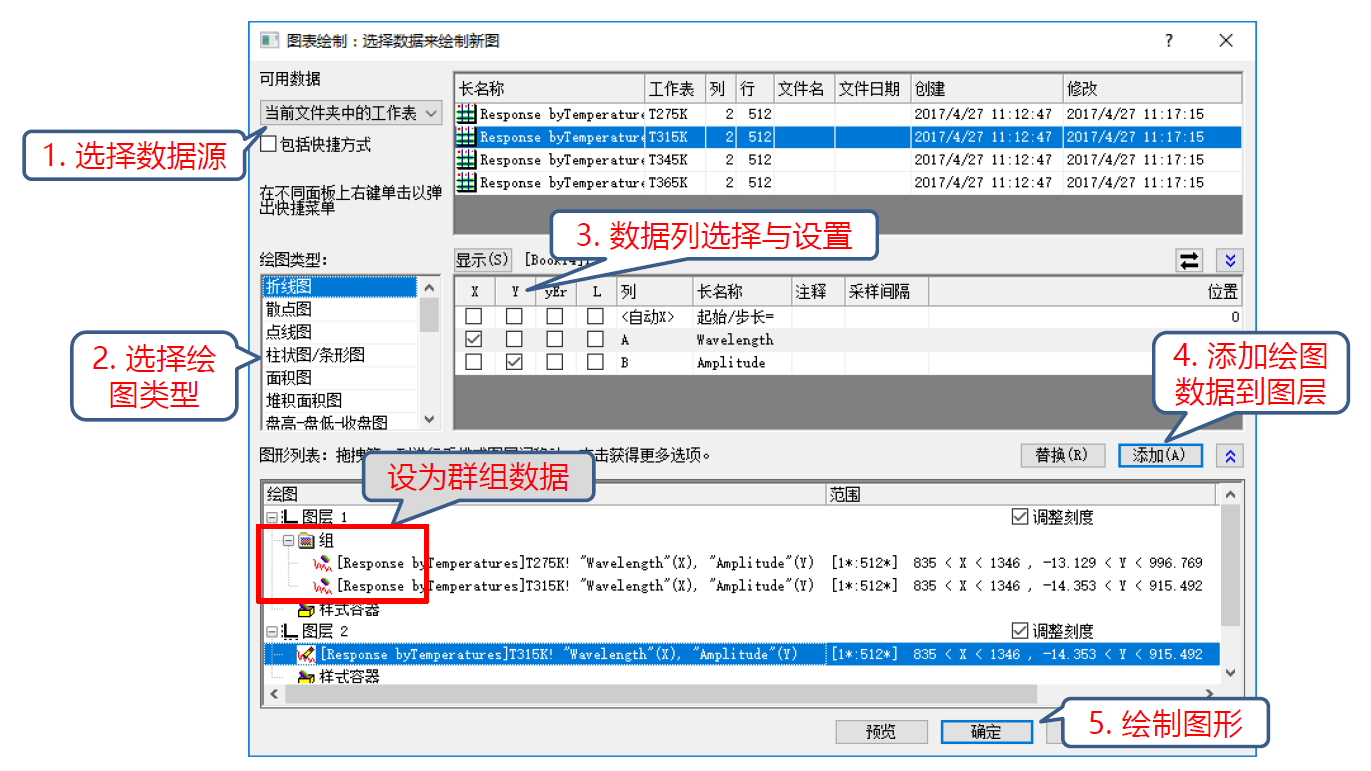The width and height of the screenshot is (1371, 771).
Task: Open the 当前文件夹中的工作表 data source dropdown
Action: pos(350,113)
